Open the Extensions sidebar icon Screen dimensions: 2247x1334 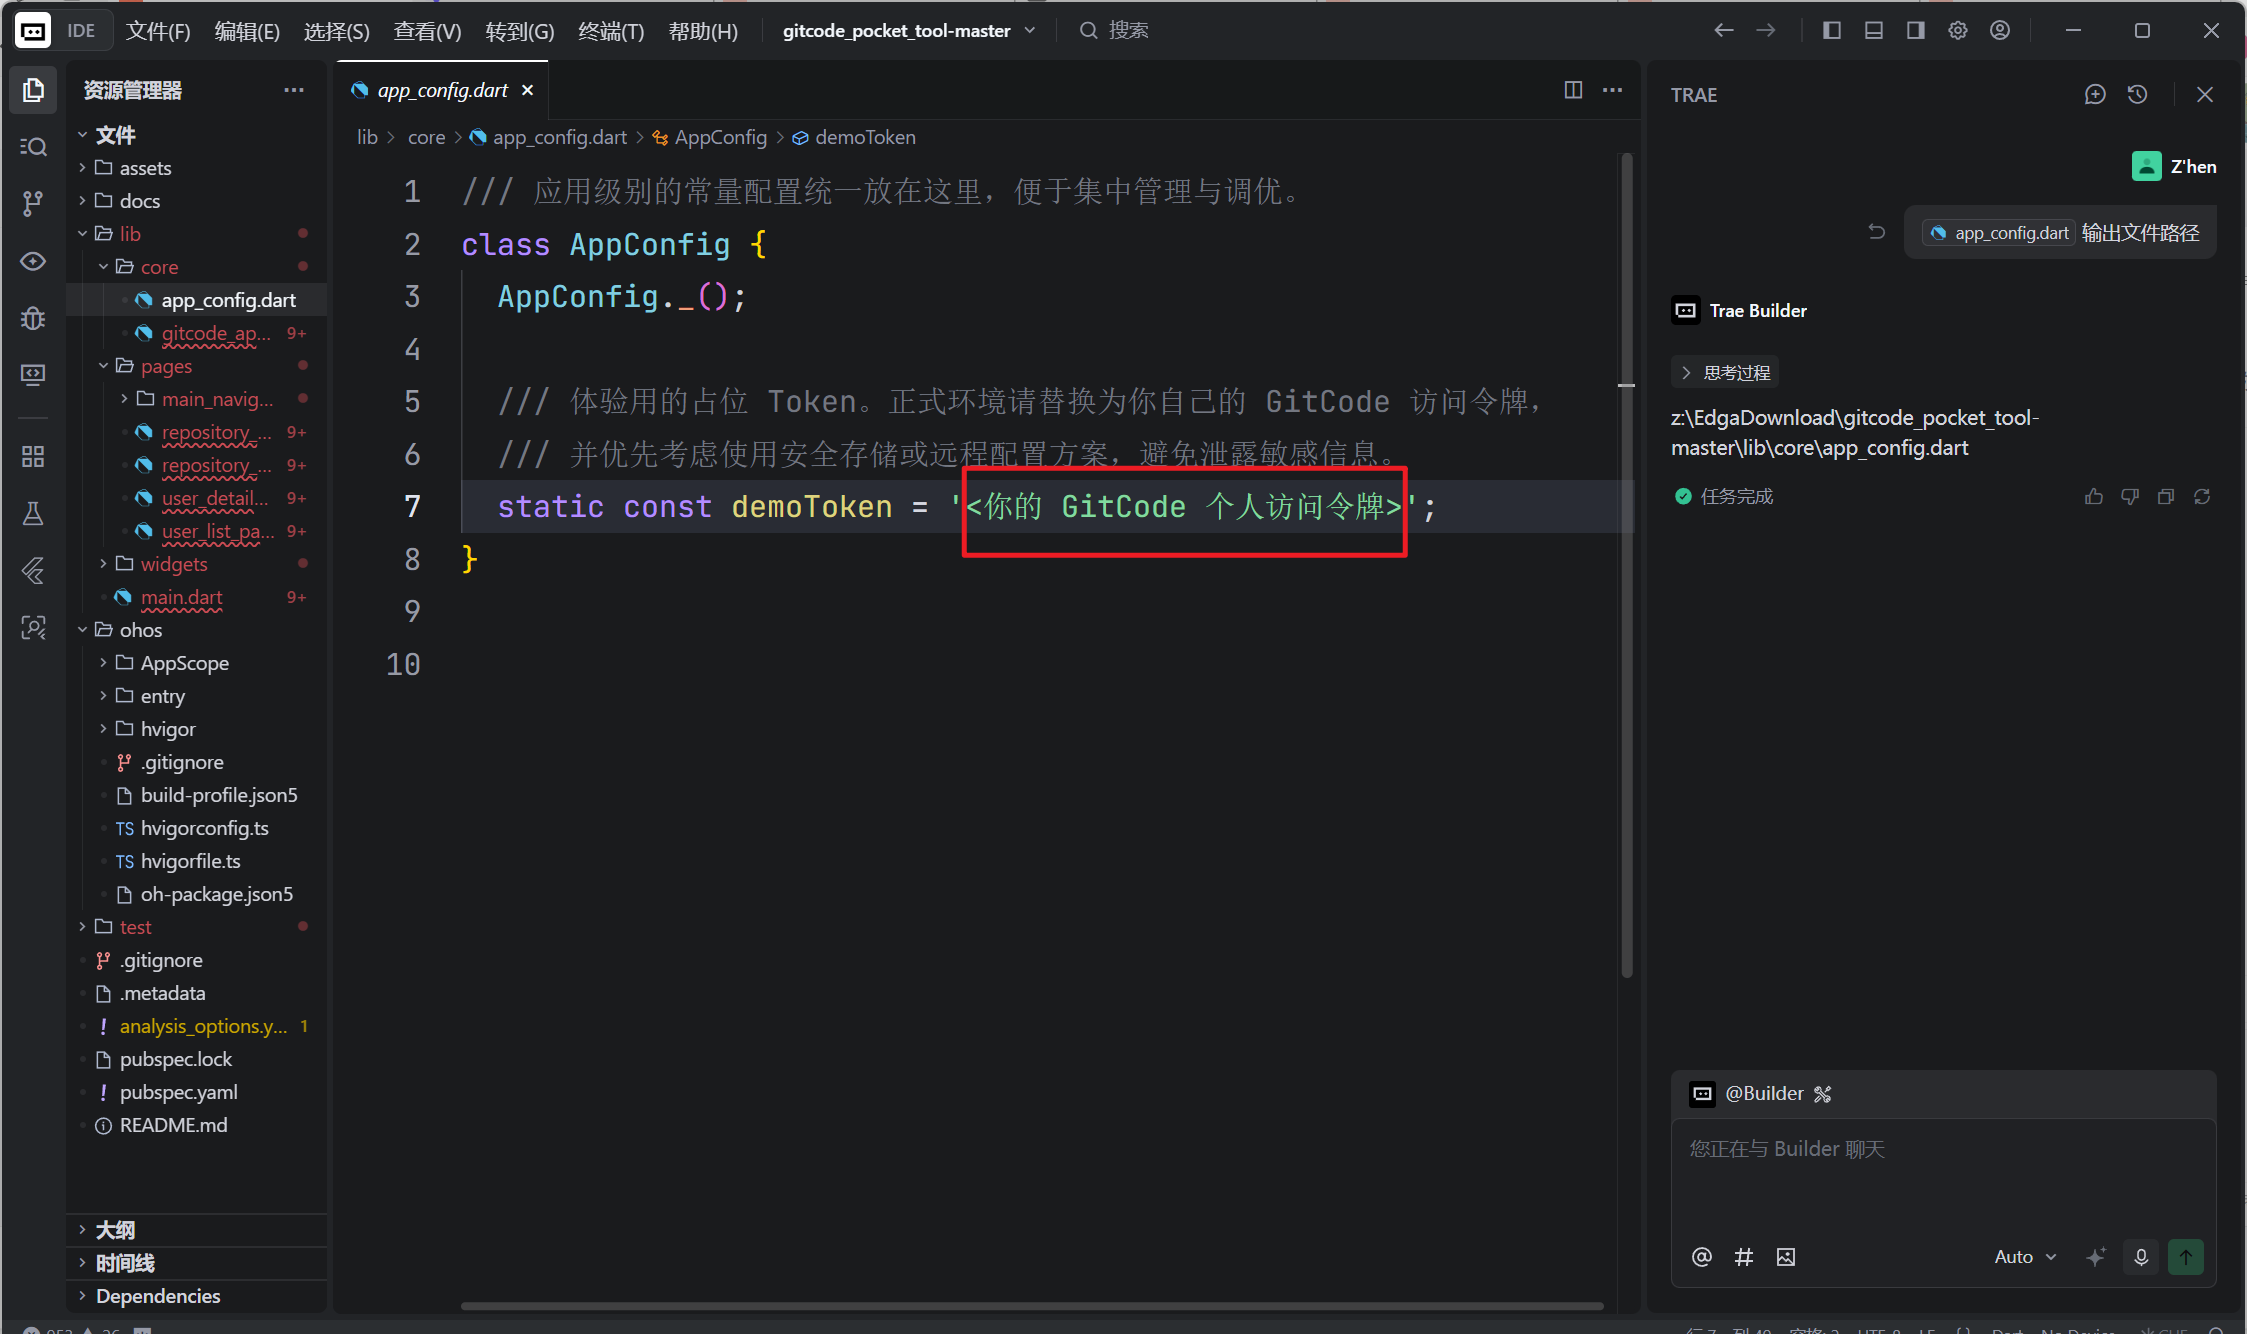point(33,457)
